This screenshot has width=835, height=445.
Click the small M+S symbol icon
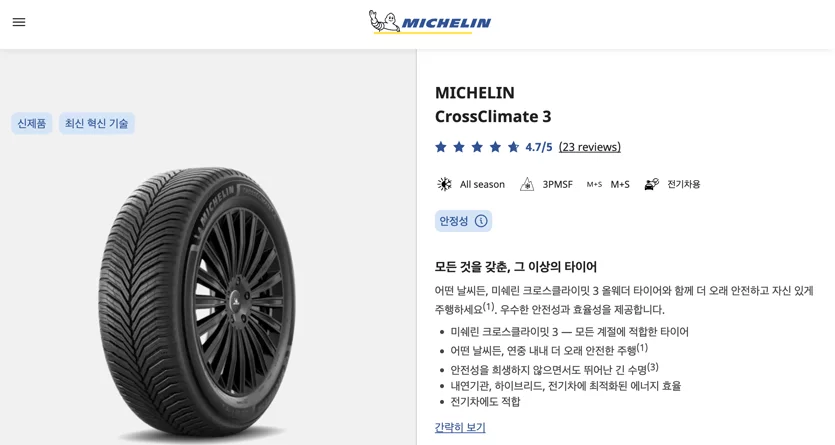594,184
